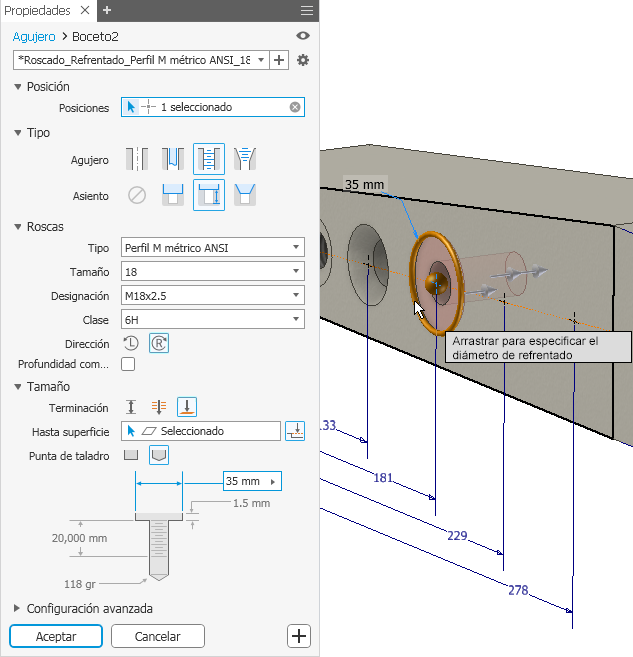Open Designación dropdown M18x2.5
633x657 pixels.
point(213,296)
